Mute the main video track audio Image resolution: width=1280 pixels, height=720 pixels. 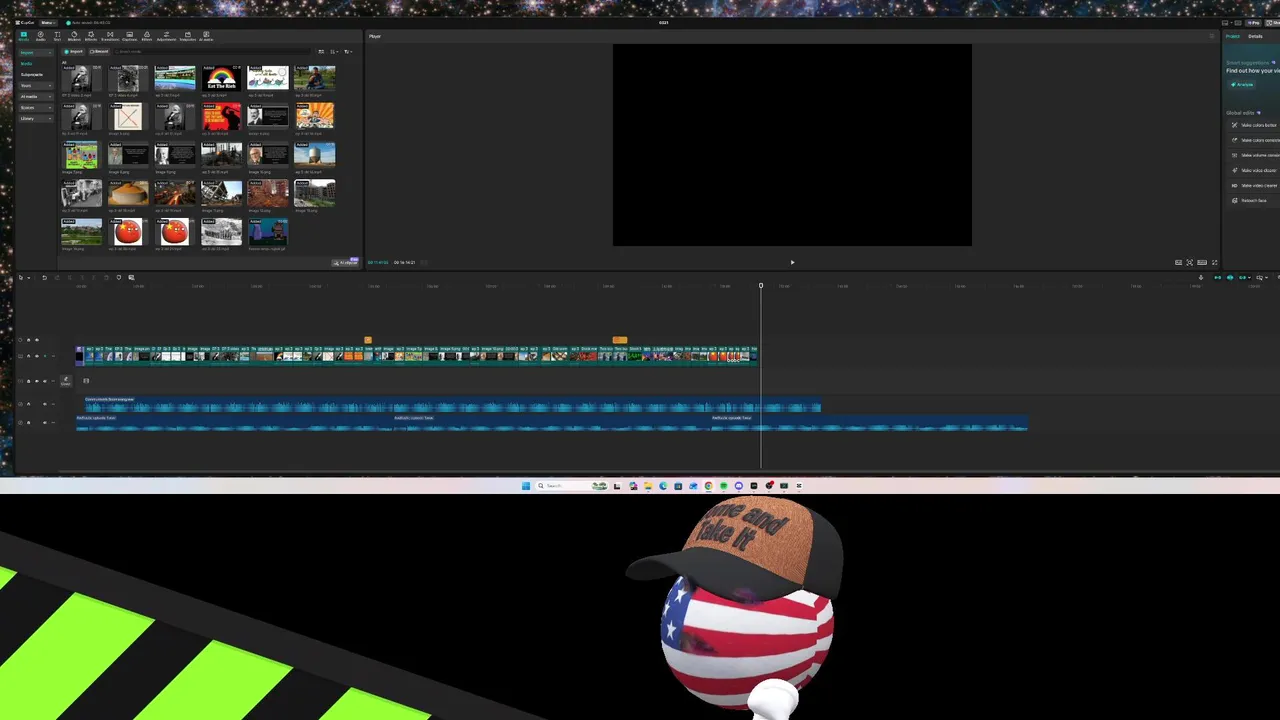click(45, 356)
